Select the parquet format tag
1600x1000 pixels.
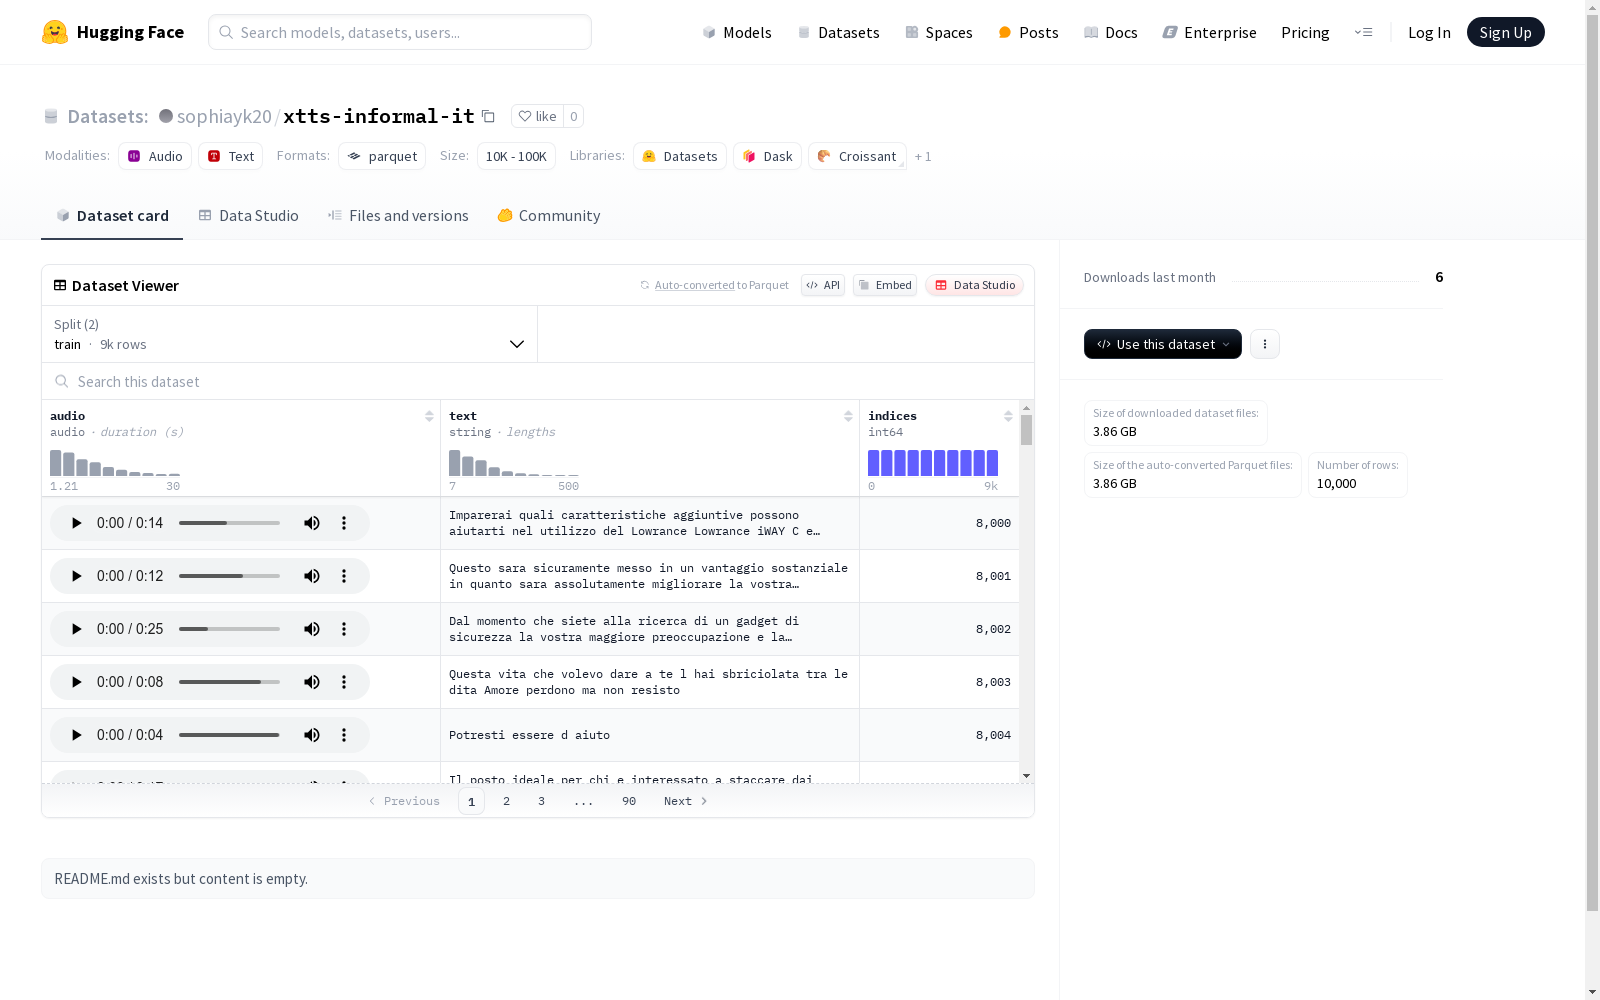(382, 156)
